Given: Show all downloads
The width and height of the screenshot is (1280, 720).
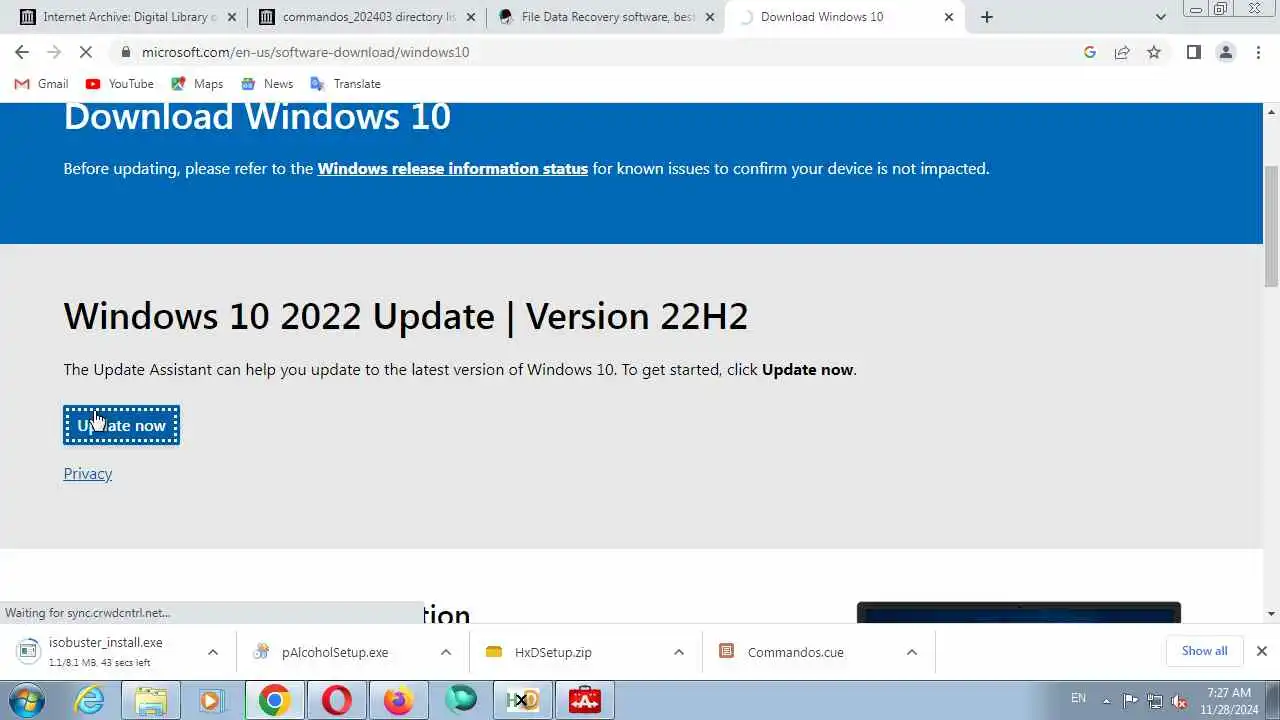Looking at the screenshot, I should coord(1204,651).
